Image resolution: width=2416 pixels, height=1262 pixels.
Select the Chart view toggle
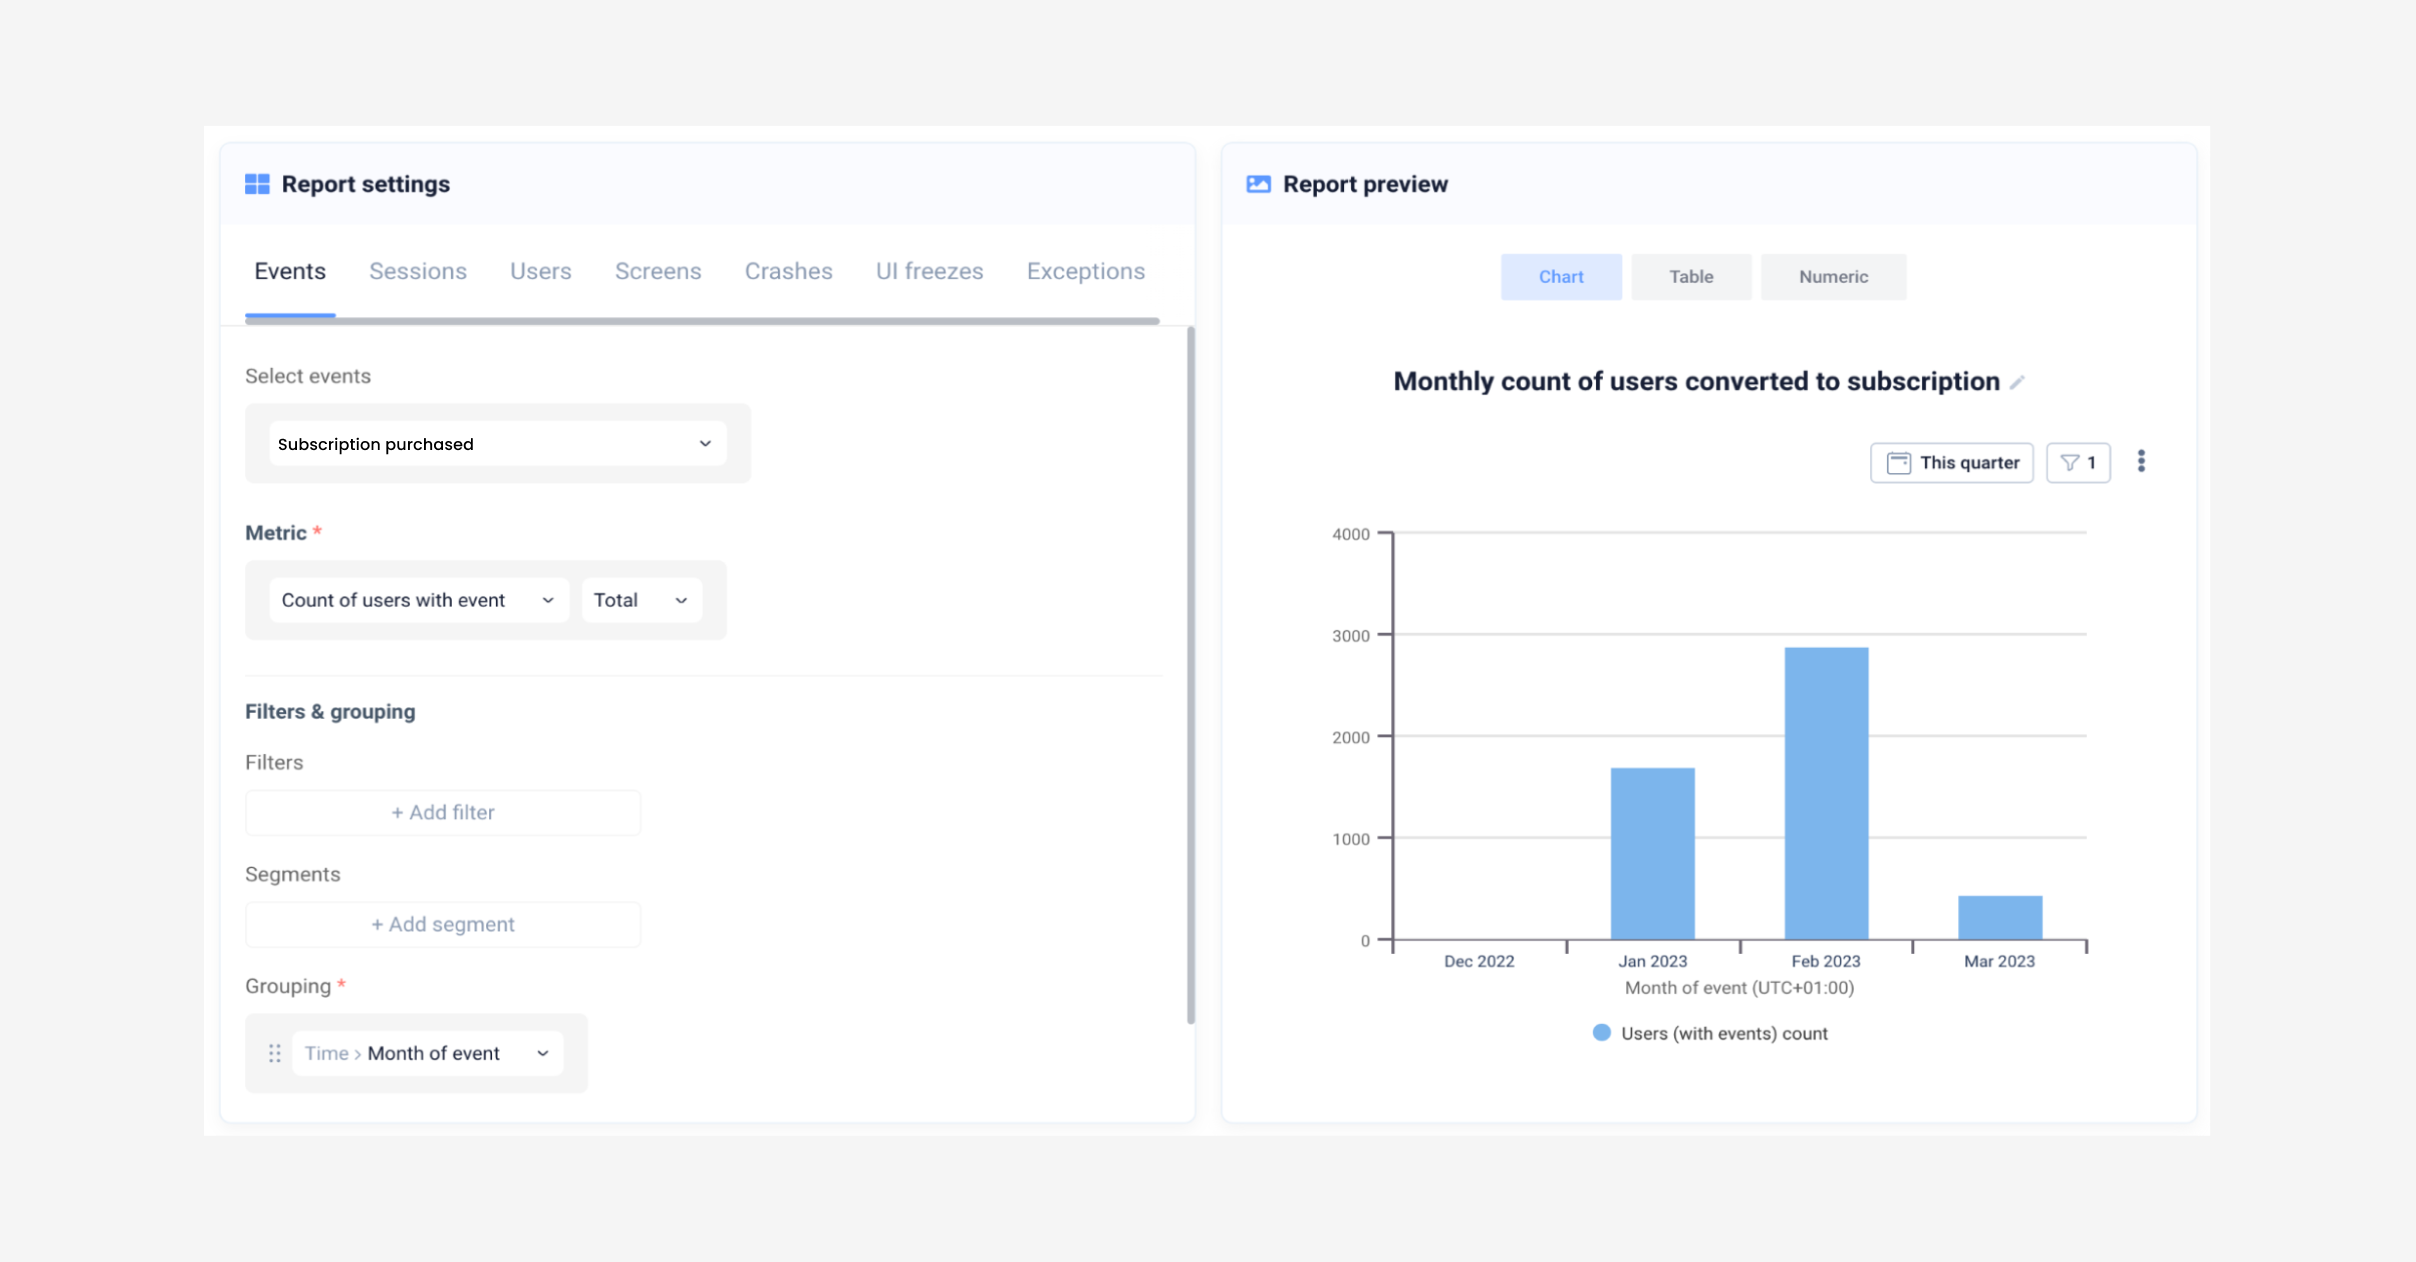(1560, 276)
